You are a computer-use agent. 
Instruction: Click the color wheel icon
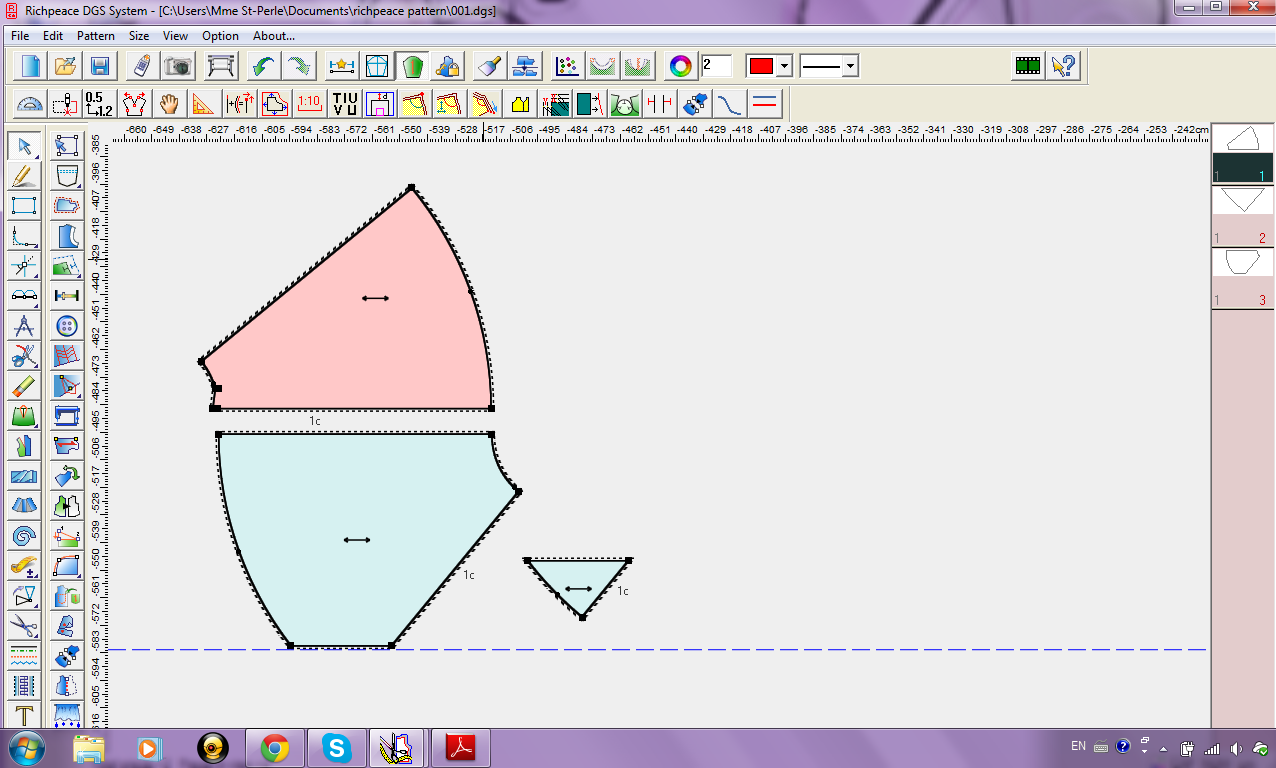[x=680, y=67]
